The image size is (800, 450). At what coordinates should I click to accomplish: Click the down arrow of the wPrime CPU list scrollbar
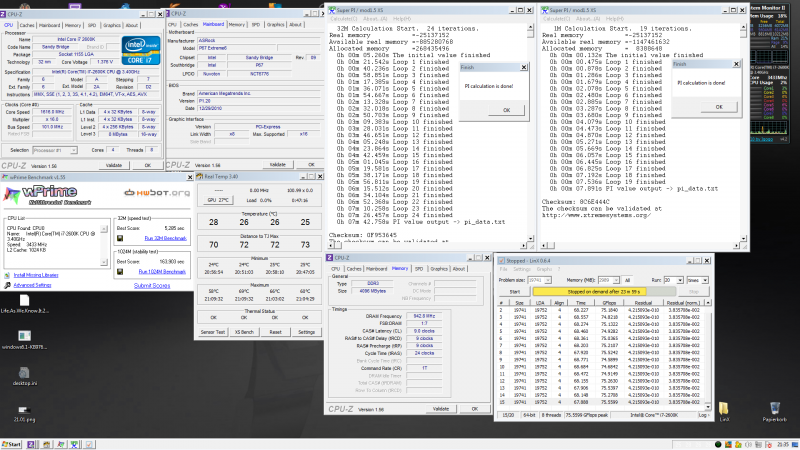(x=104, y=262)
